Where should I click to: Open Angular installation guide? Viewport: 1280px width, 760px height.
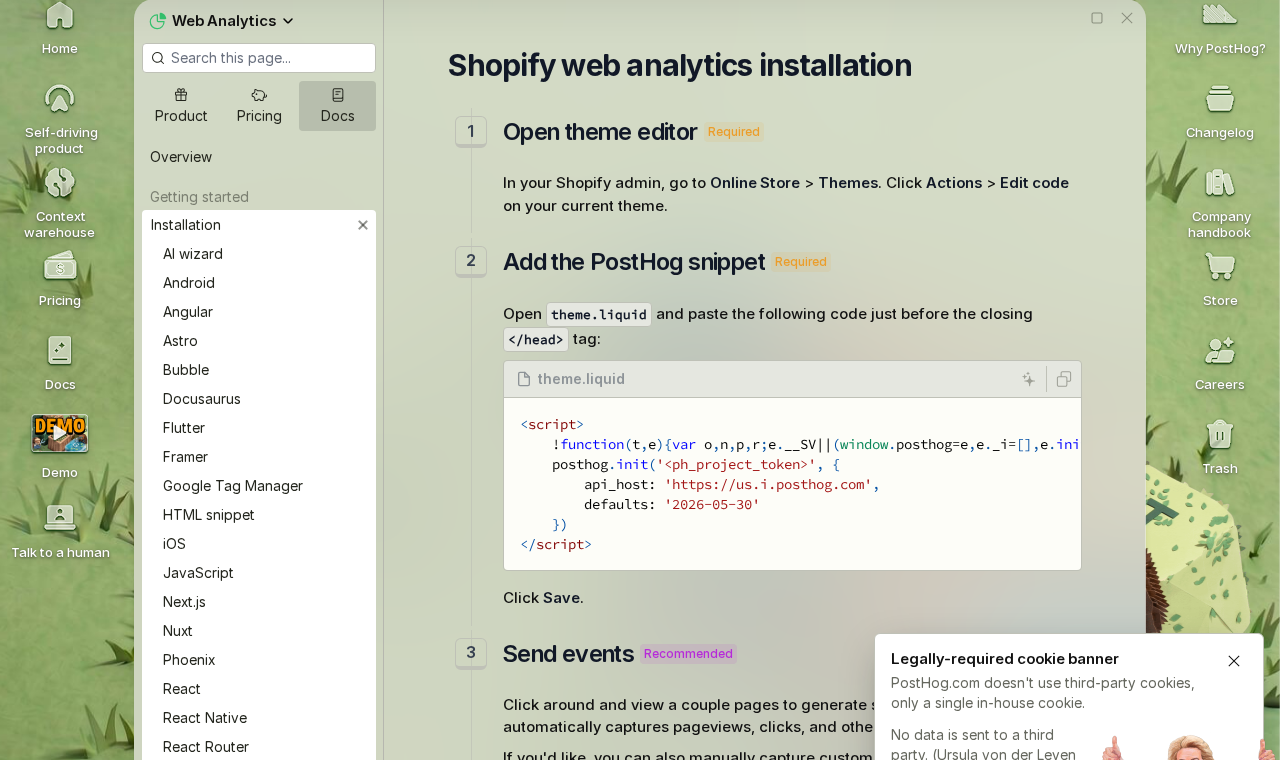click(188, 312)
